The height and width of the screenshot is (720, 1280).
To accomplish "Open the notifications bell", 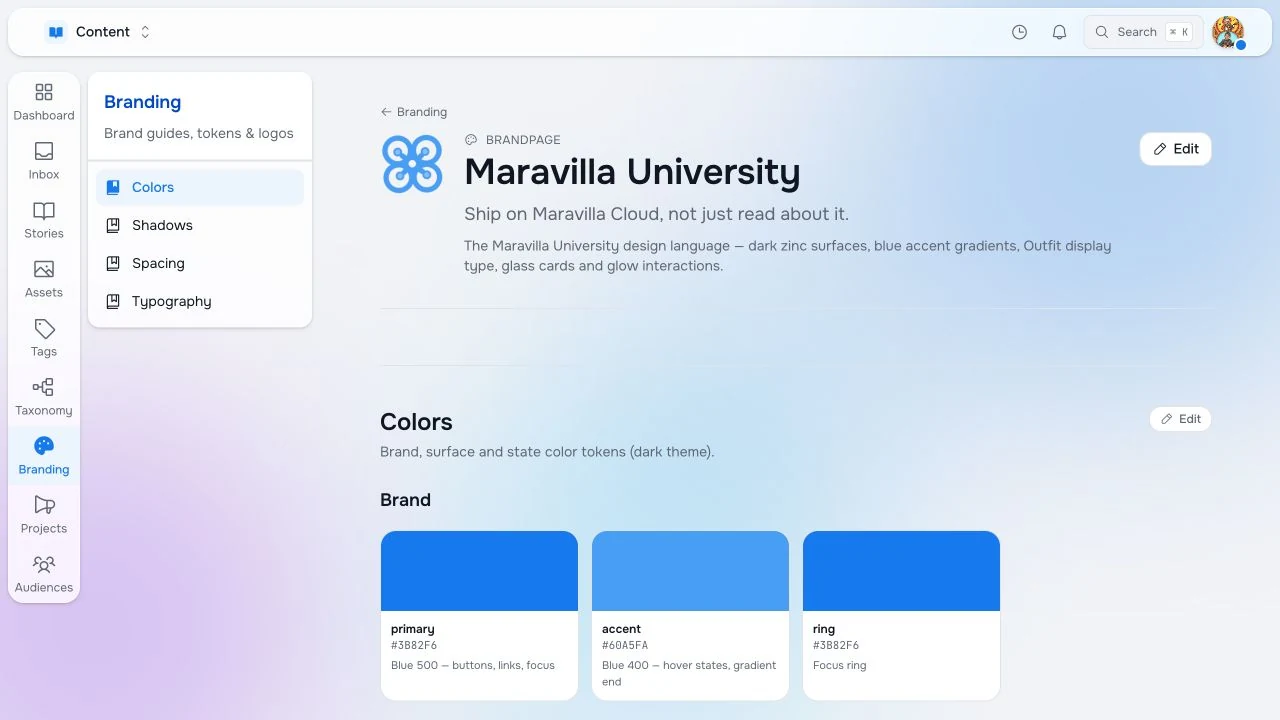I will 1060,32.
